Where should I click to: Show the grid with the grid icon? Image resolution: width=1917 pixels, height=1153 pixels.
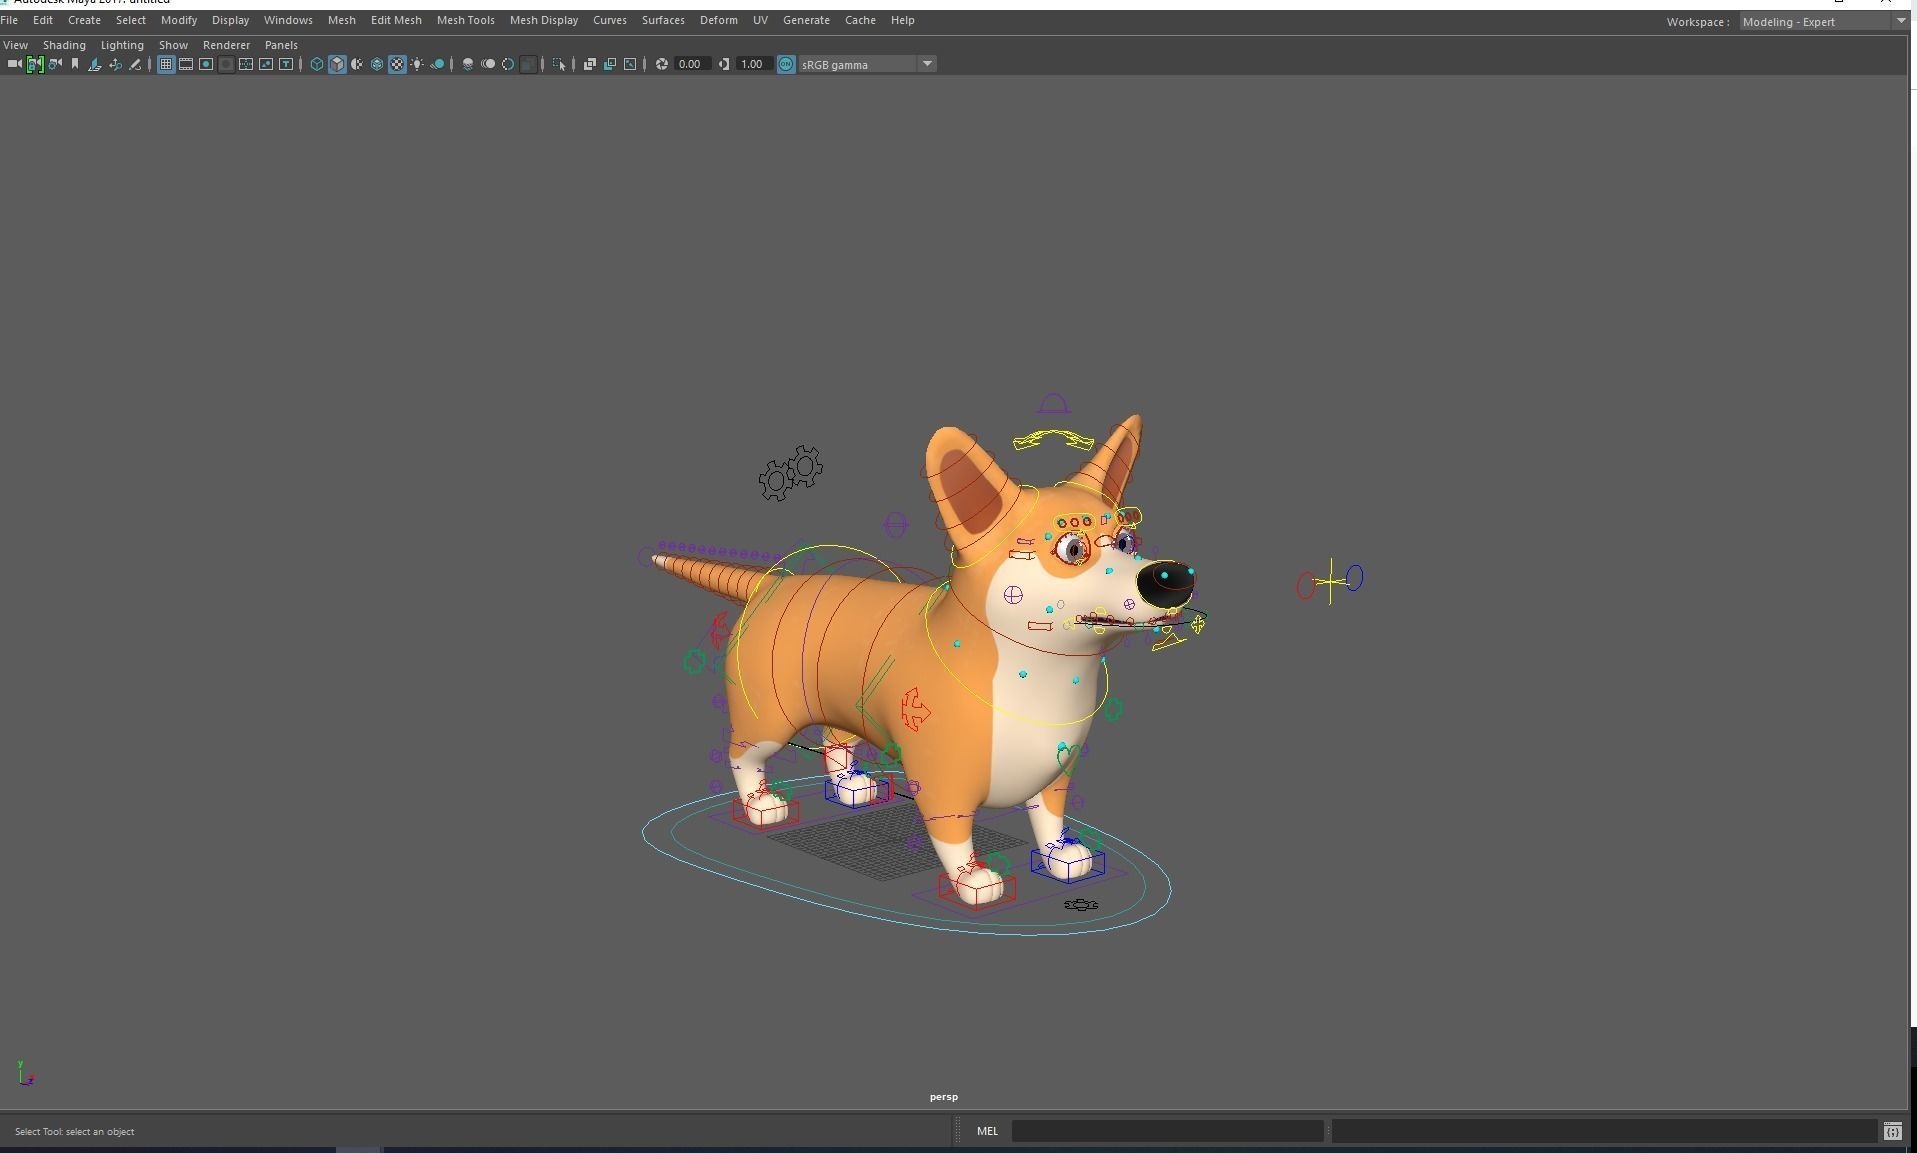166,64
